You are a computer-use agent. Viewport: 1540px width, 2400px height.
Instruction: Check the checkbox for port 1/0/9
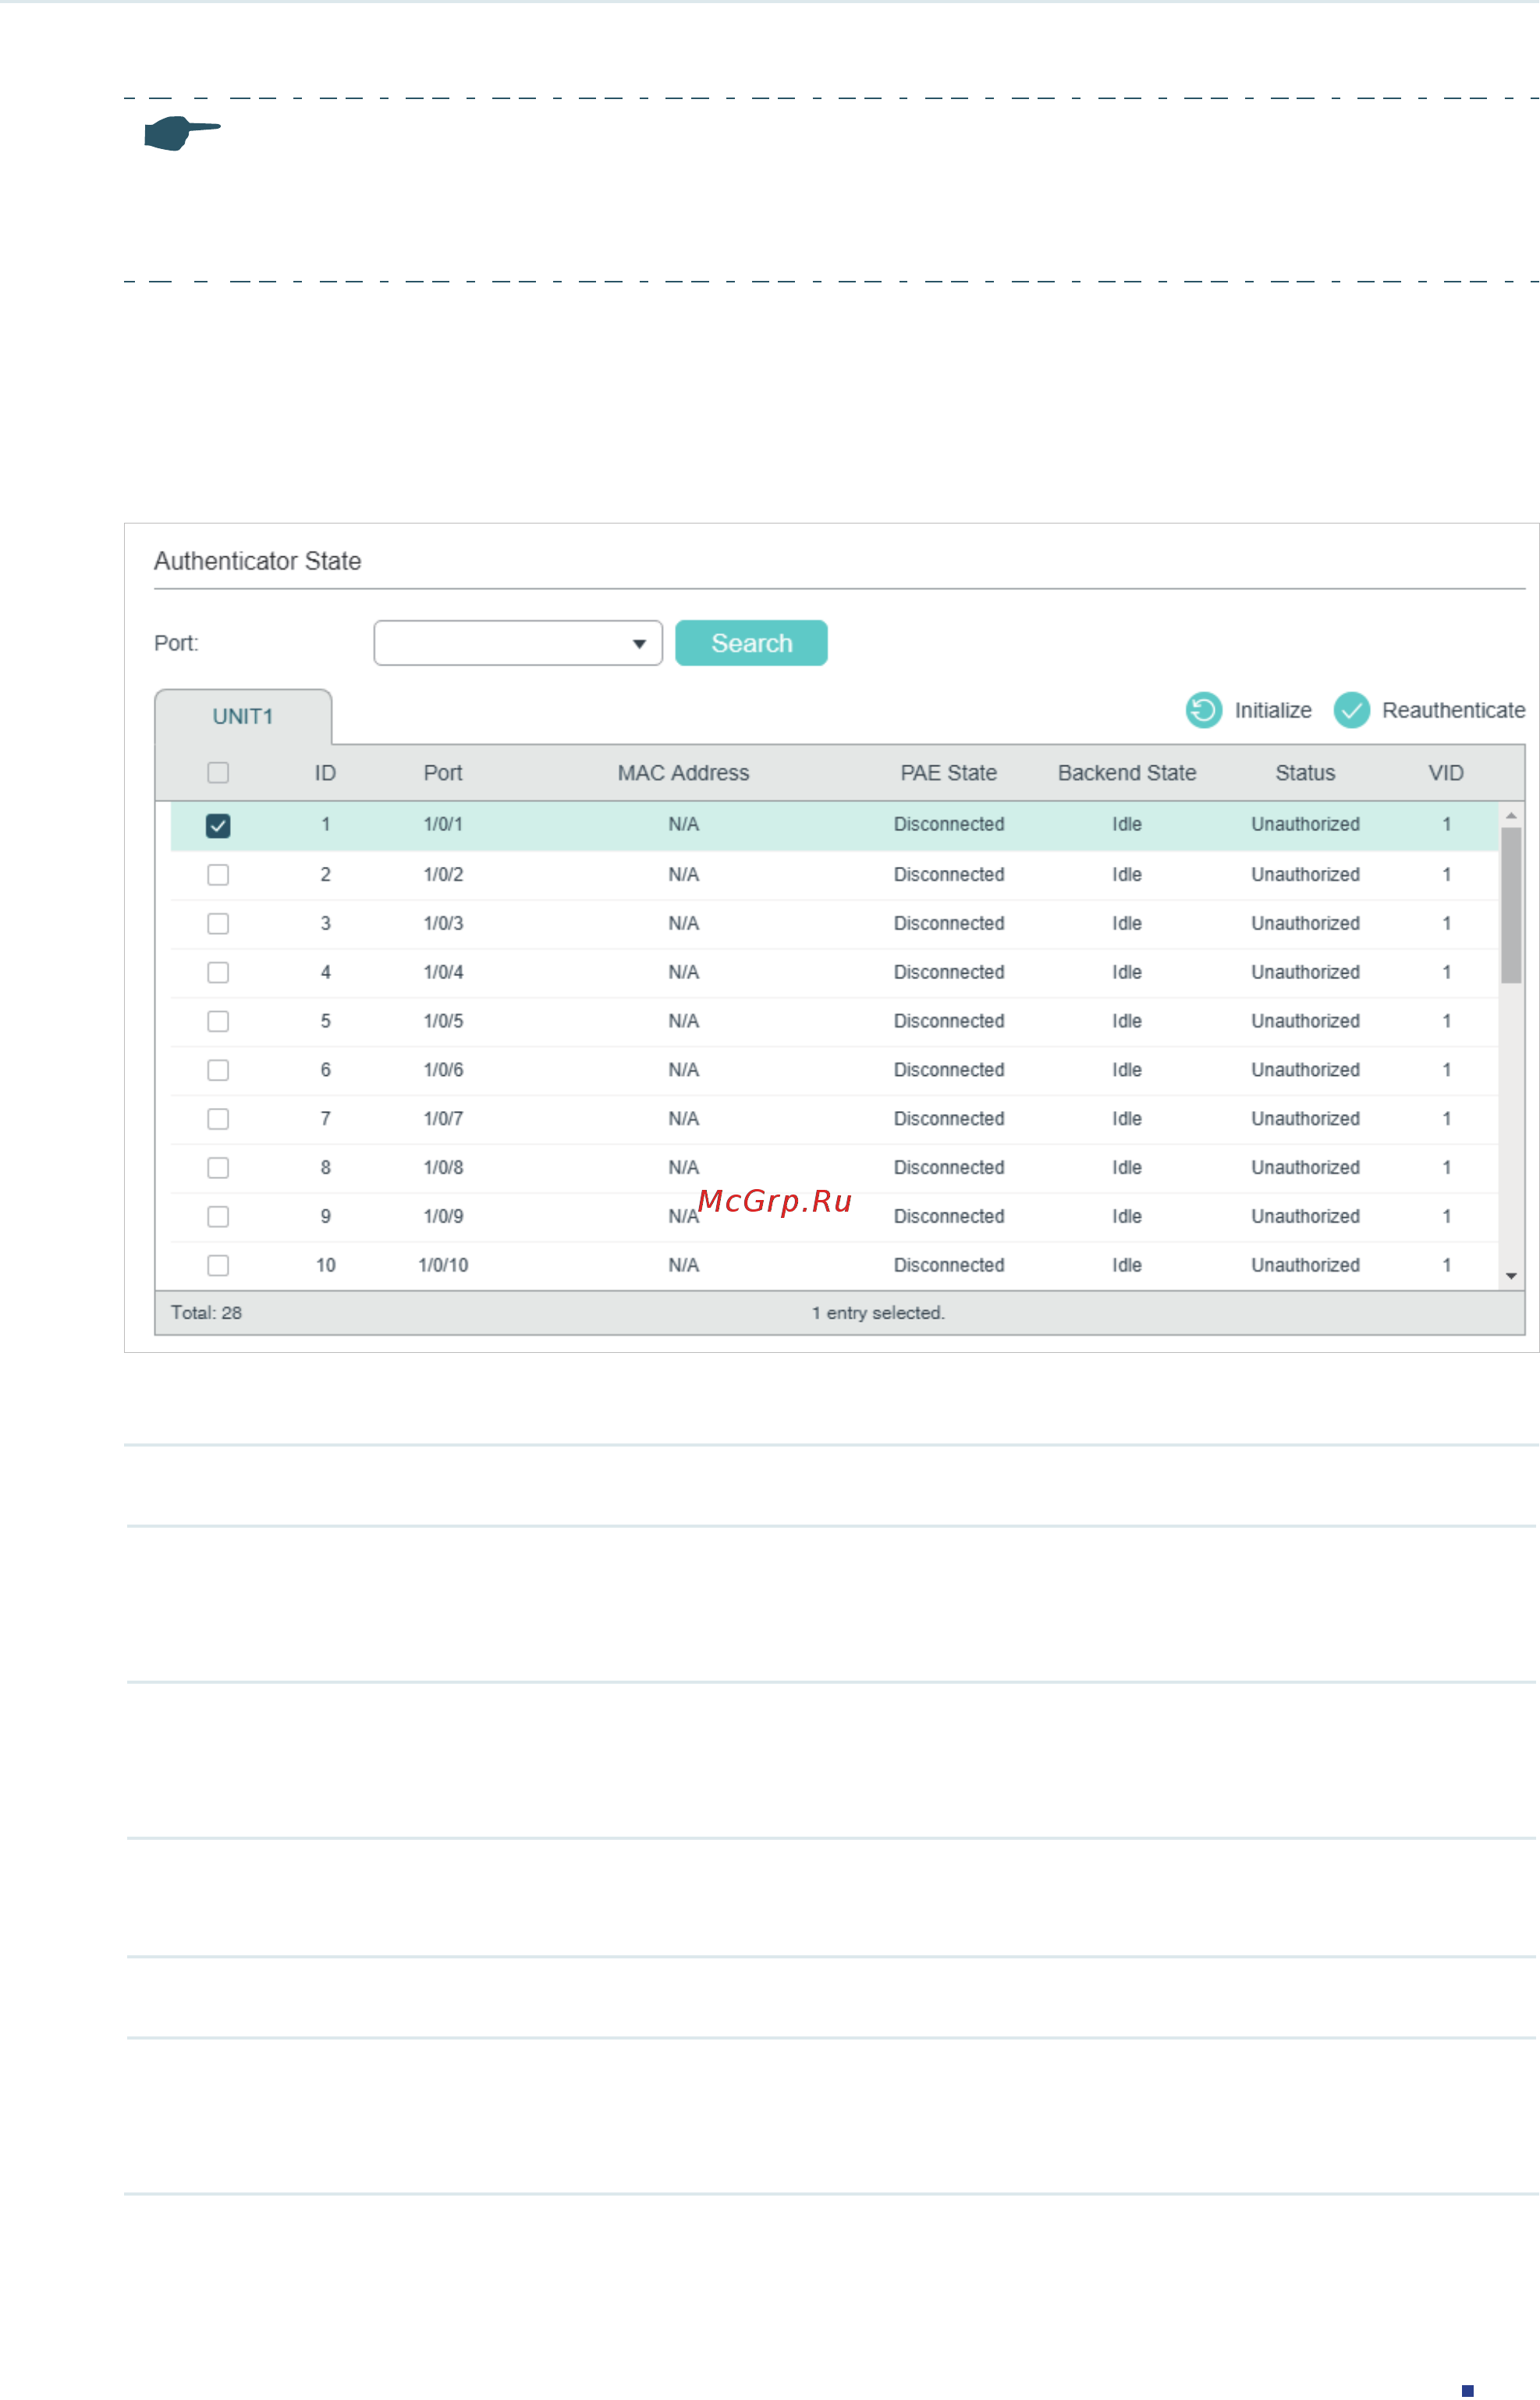218,1217
